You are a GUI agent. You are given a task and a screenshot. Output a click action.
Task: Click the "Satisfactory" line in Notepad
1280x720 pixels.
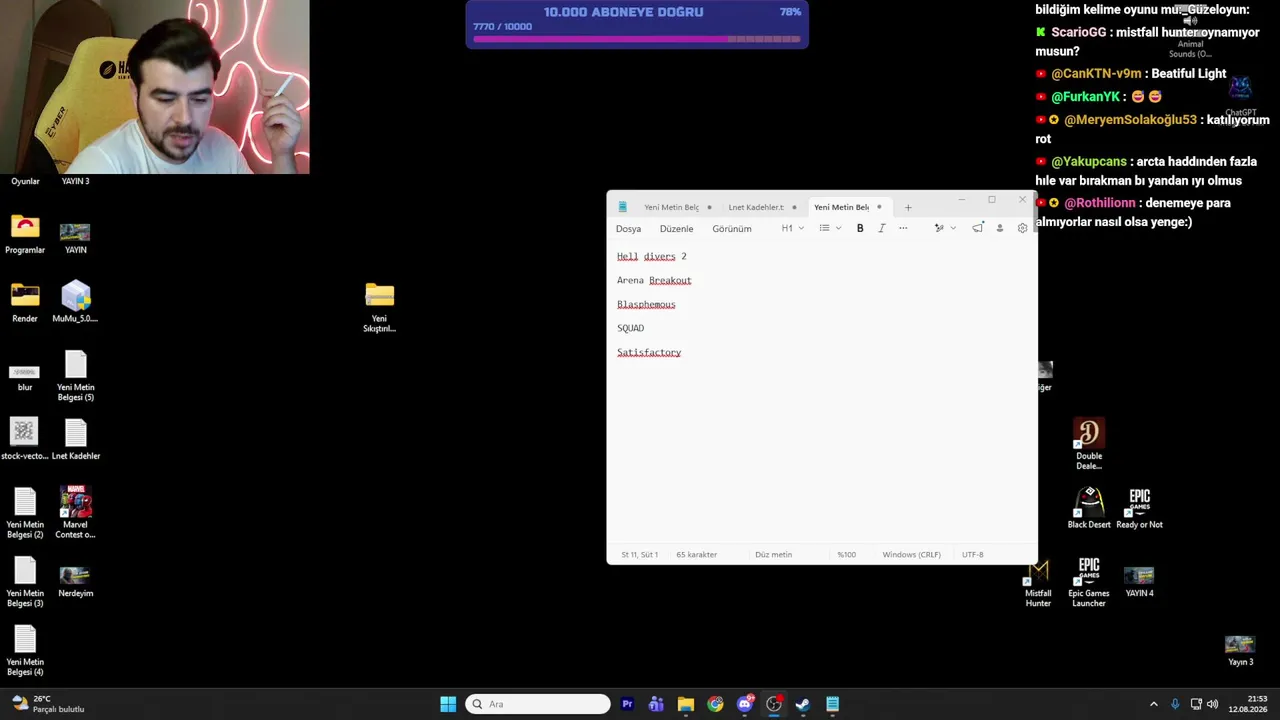[x=649, y=352]
